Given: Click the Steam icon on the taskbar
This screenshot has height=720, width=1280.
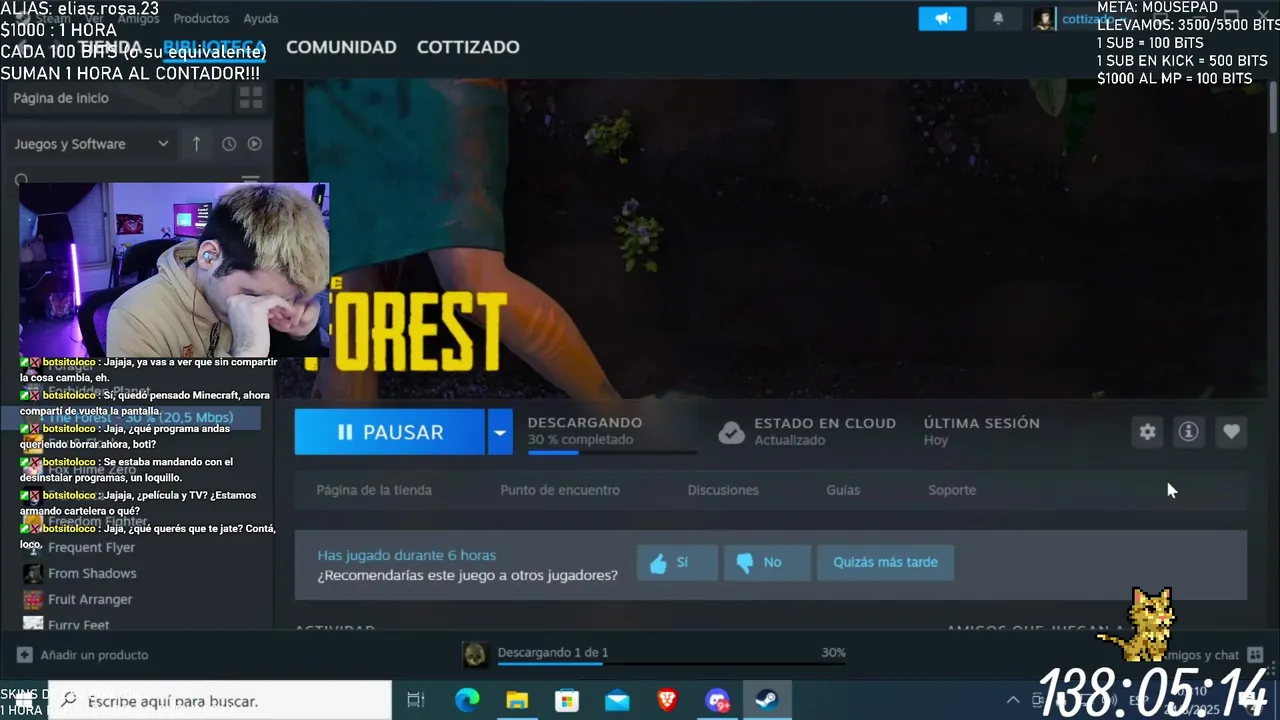Looking at the screenshot, I should tap(767, 701).
